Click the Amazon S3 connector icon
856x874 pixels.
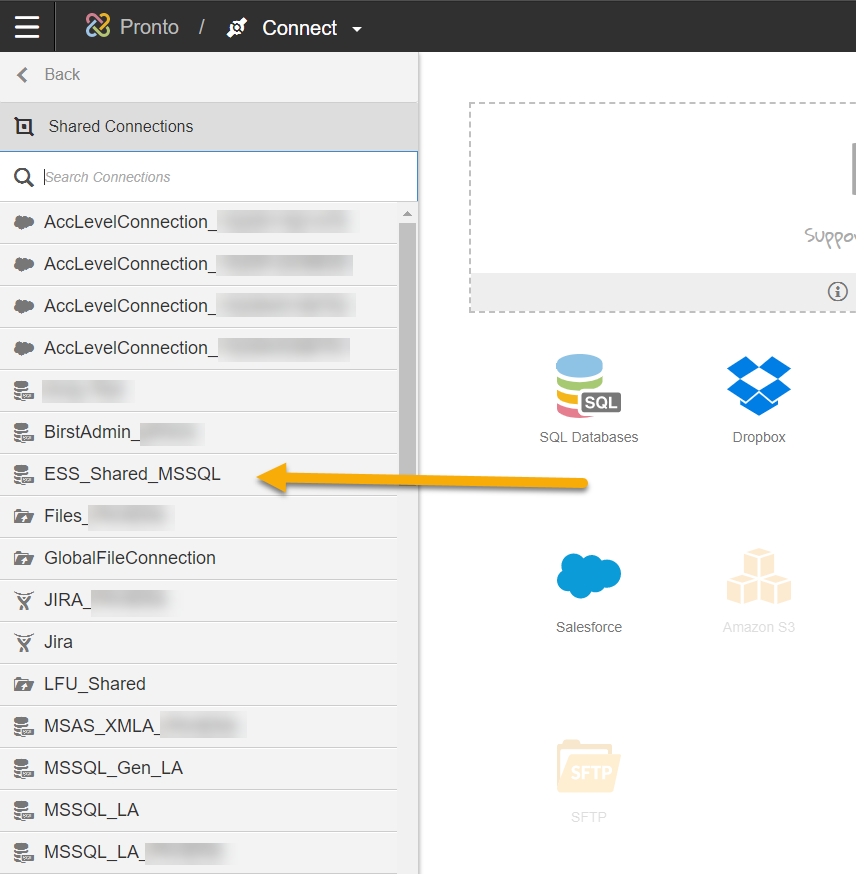tap(758, 576)
